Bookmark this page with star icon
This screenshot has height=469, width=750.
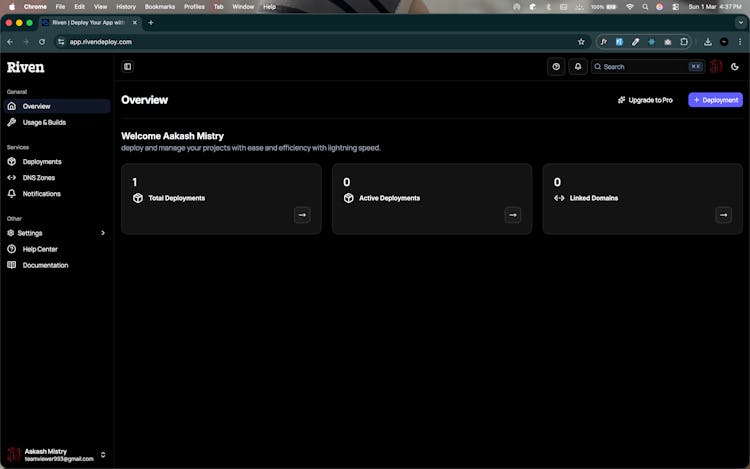pos(581,42)
